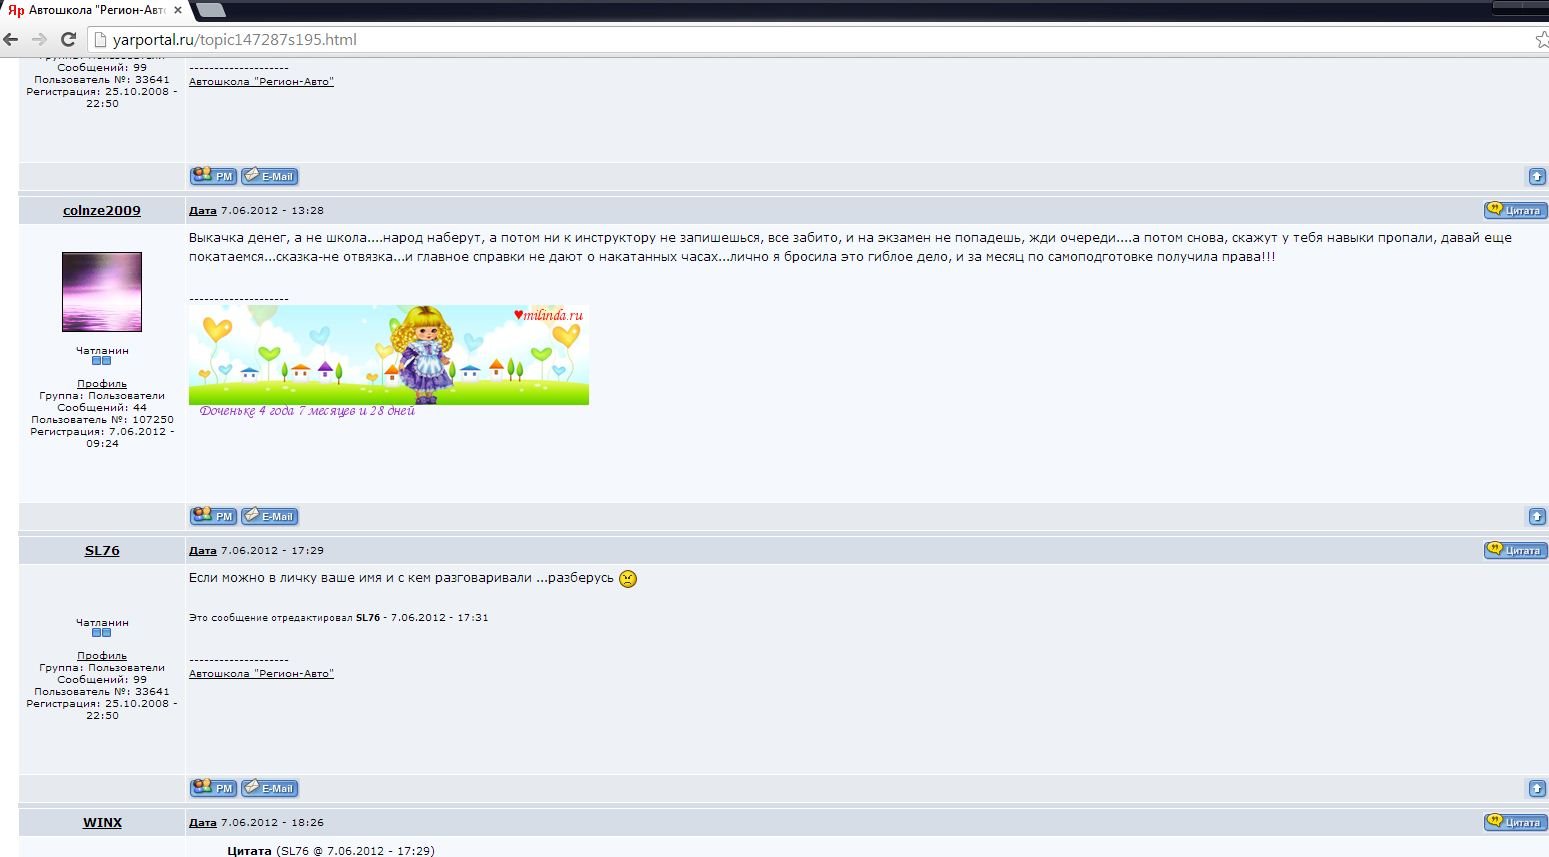Click E-Mail button under SL76's 17:29 post
The height and width of the screenshot is (857, 1549).
(270, 788)
